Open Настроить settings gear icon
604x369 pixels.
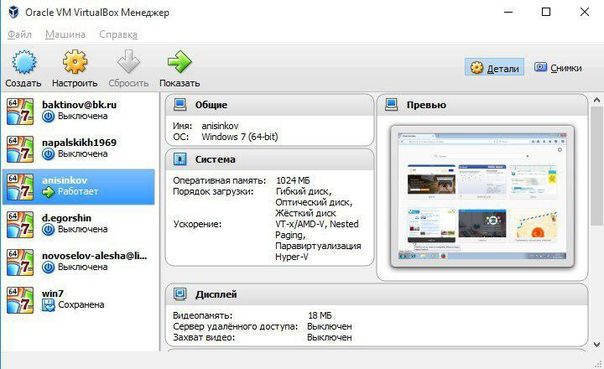(x=75, y=62)
